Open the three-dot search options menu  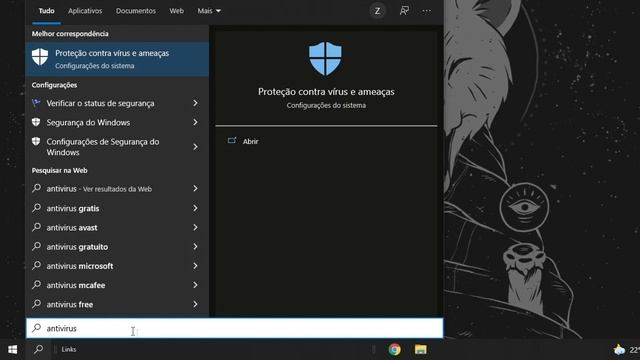point(427,11)
